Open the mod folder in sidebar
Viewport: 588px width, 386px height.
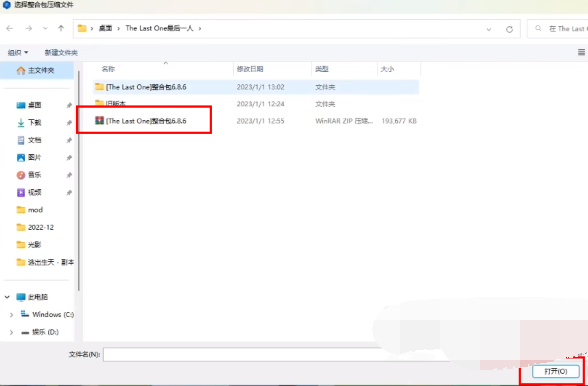[30, 210]
